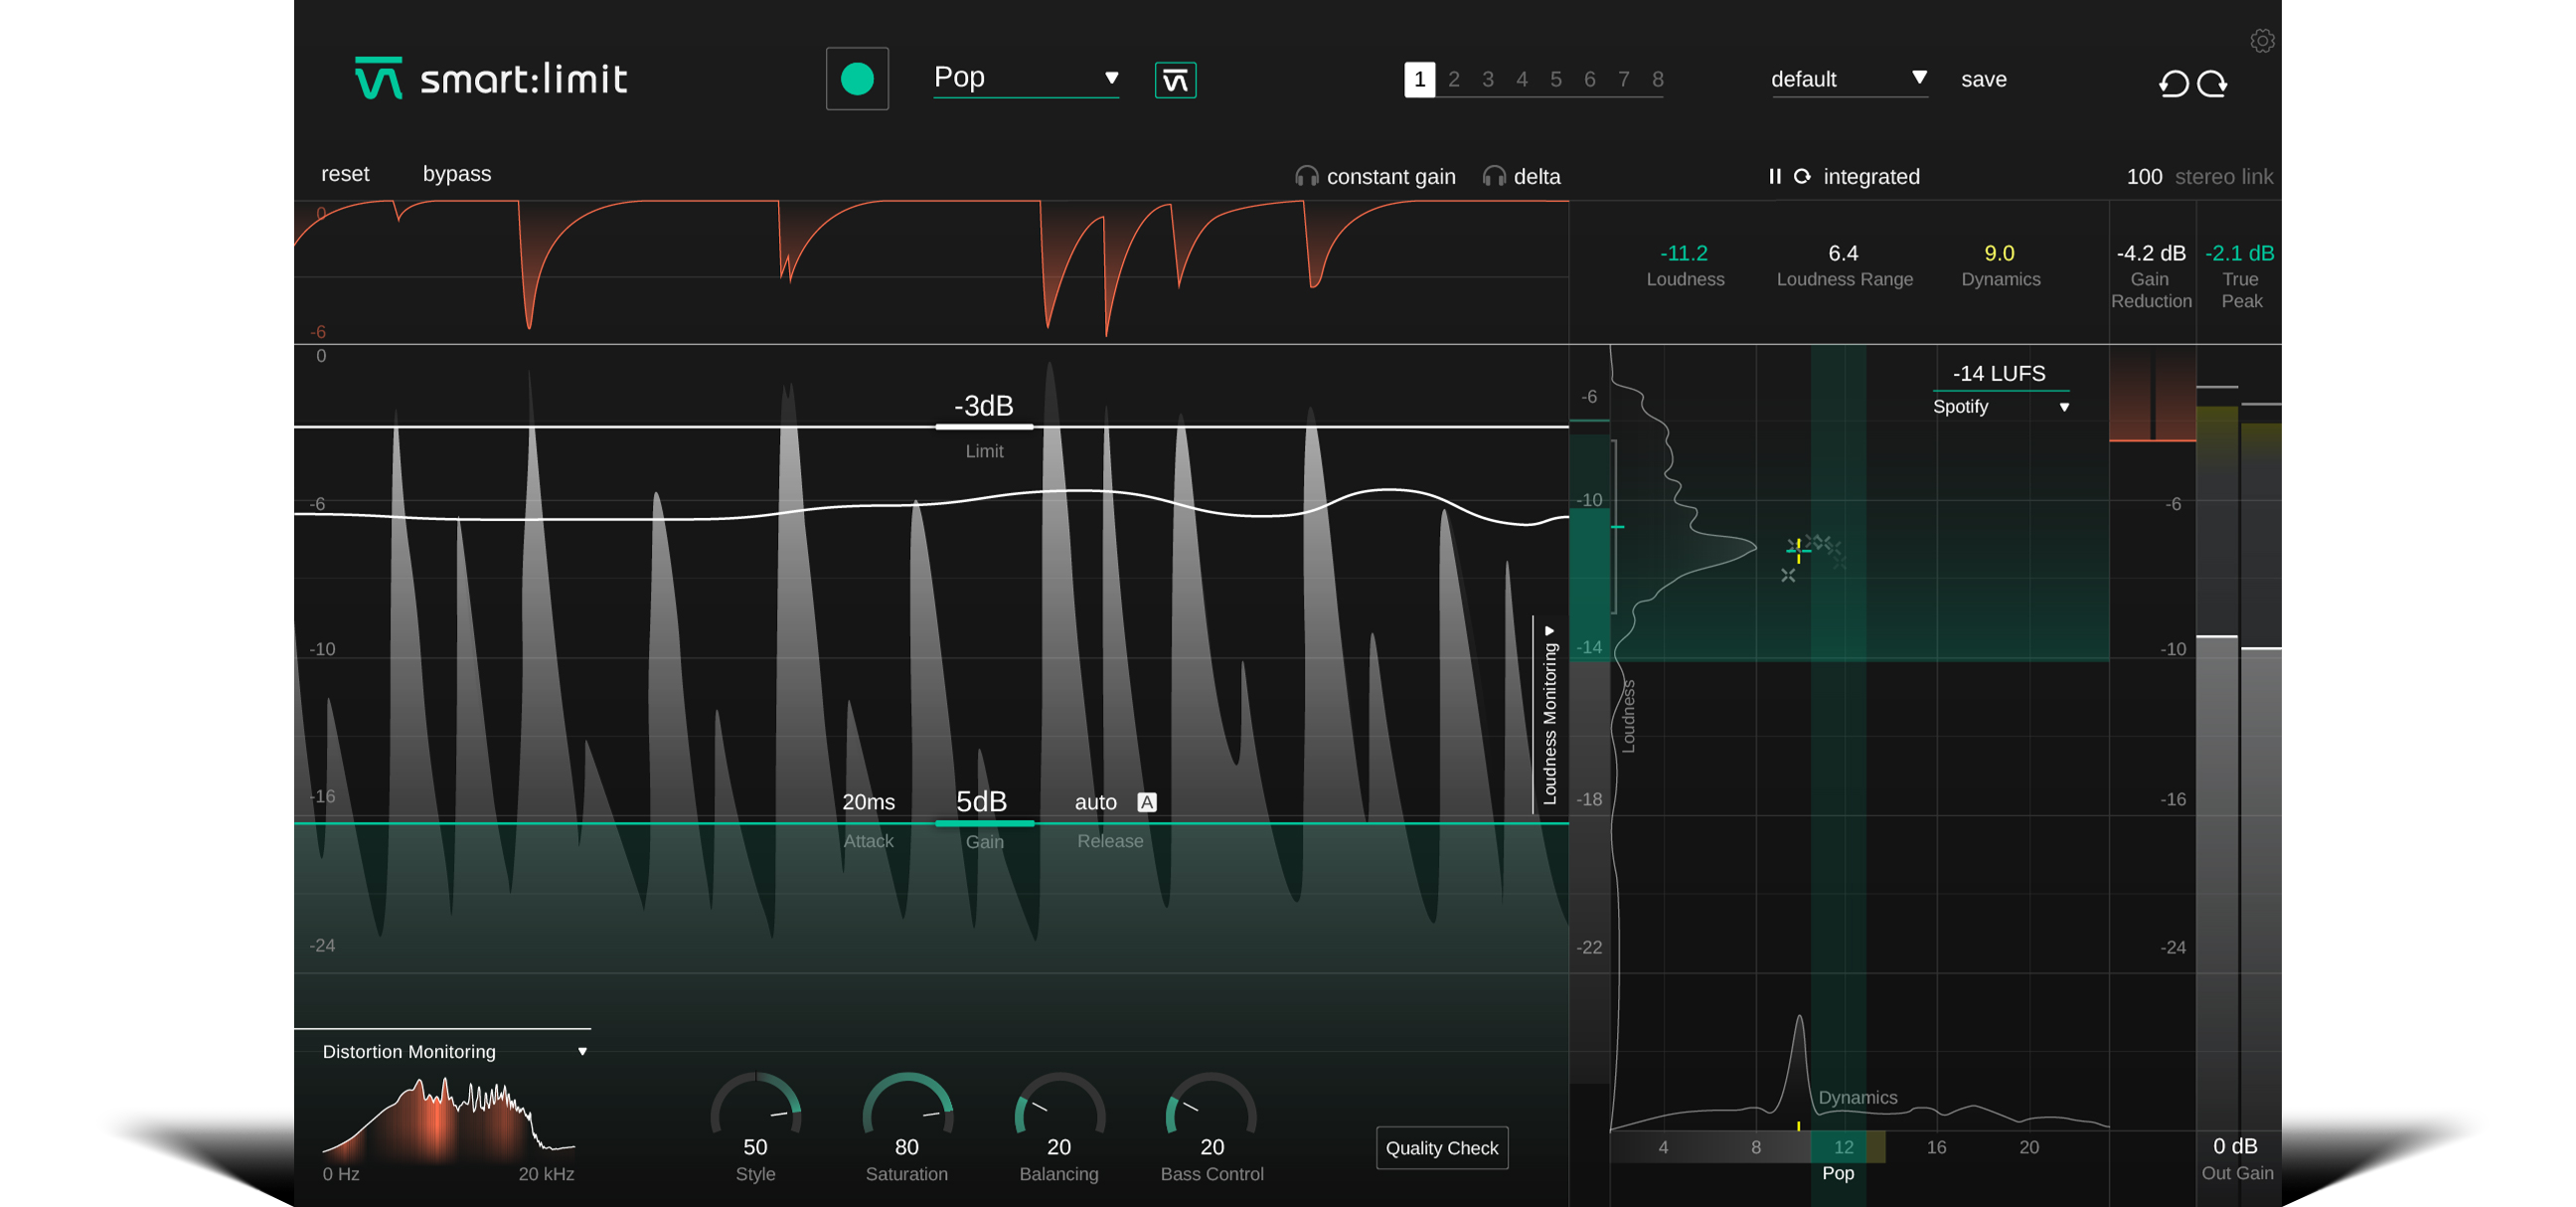This screenshot has width=2576, height=1207.
Task: Select state slot 1
Action: 1419,80
